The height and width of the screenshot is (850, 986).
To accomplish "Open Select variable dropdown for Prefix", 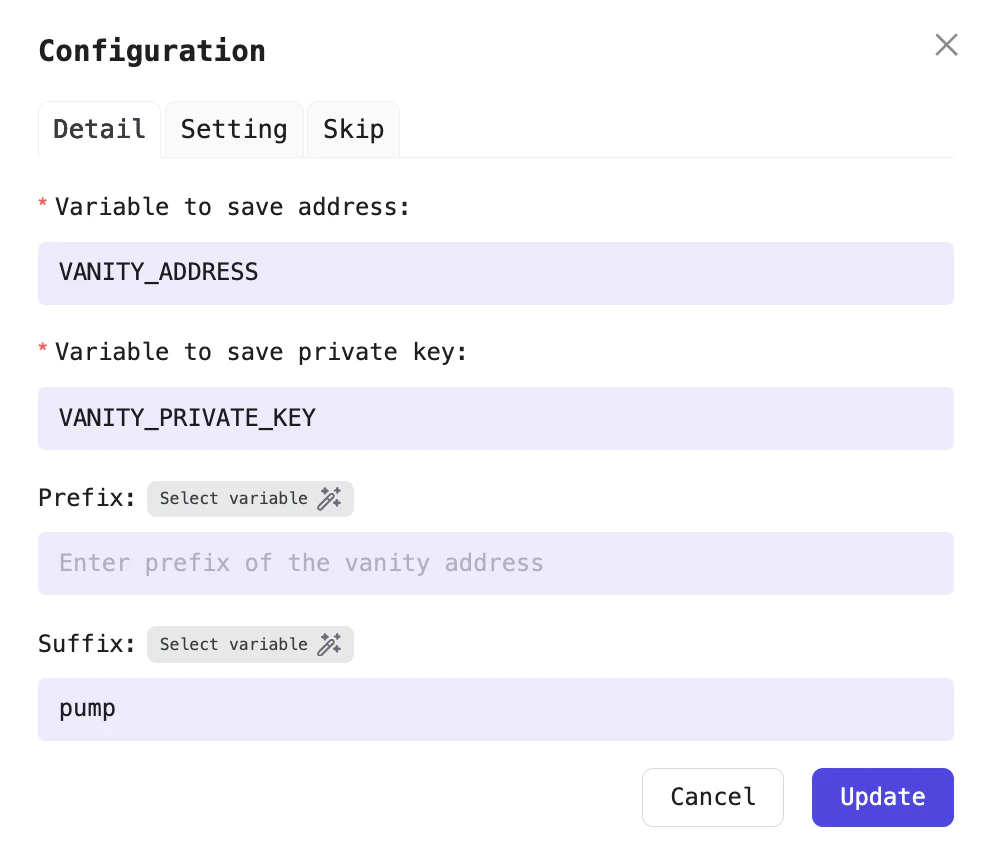I will [x=250, y=498].
